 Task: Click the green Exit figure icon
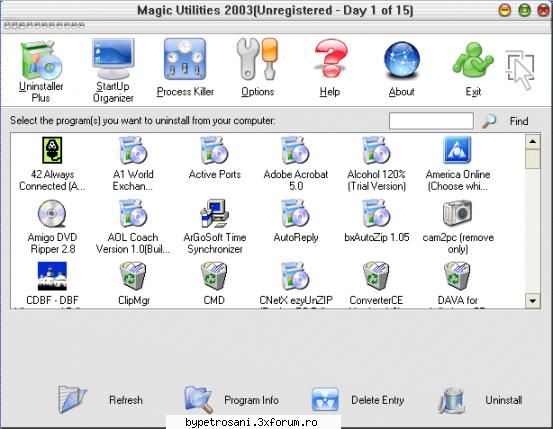coord(472,60)
